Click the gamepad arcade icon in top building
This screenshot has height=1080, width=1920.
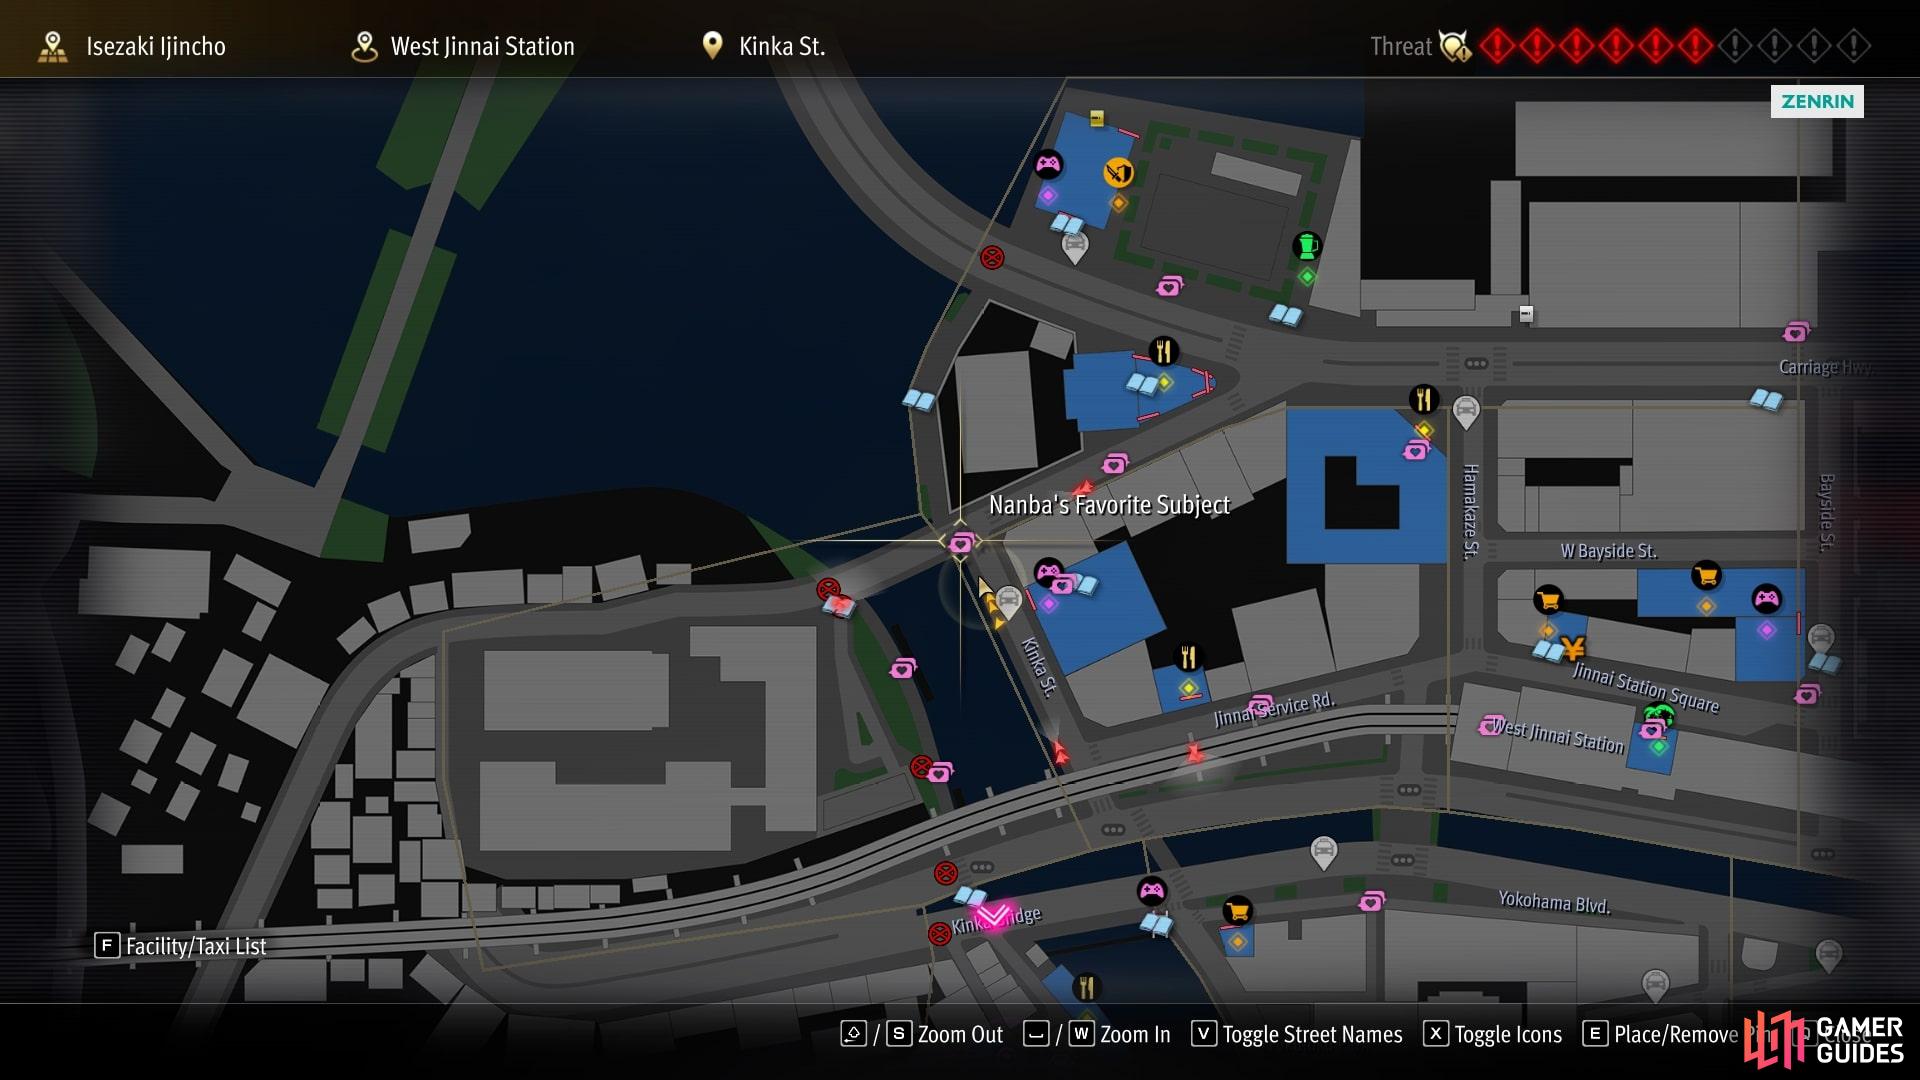pyautogui.click(x=1048, y=164)
